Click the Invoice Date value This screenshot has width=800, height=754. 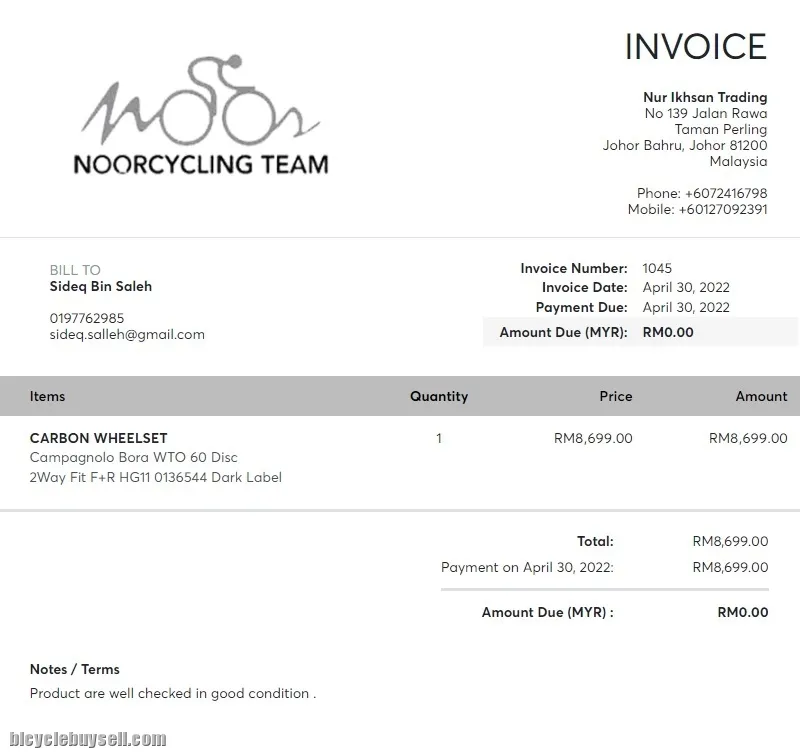pyautogui.click(x=686, y=287)
